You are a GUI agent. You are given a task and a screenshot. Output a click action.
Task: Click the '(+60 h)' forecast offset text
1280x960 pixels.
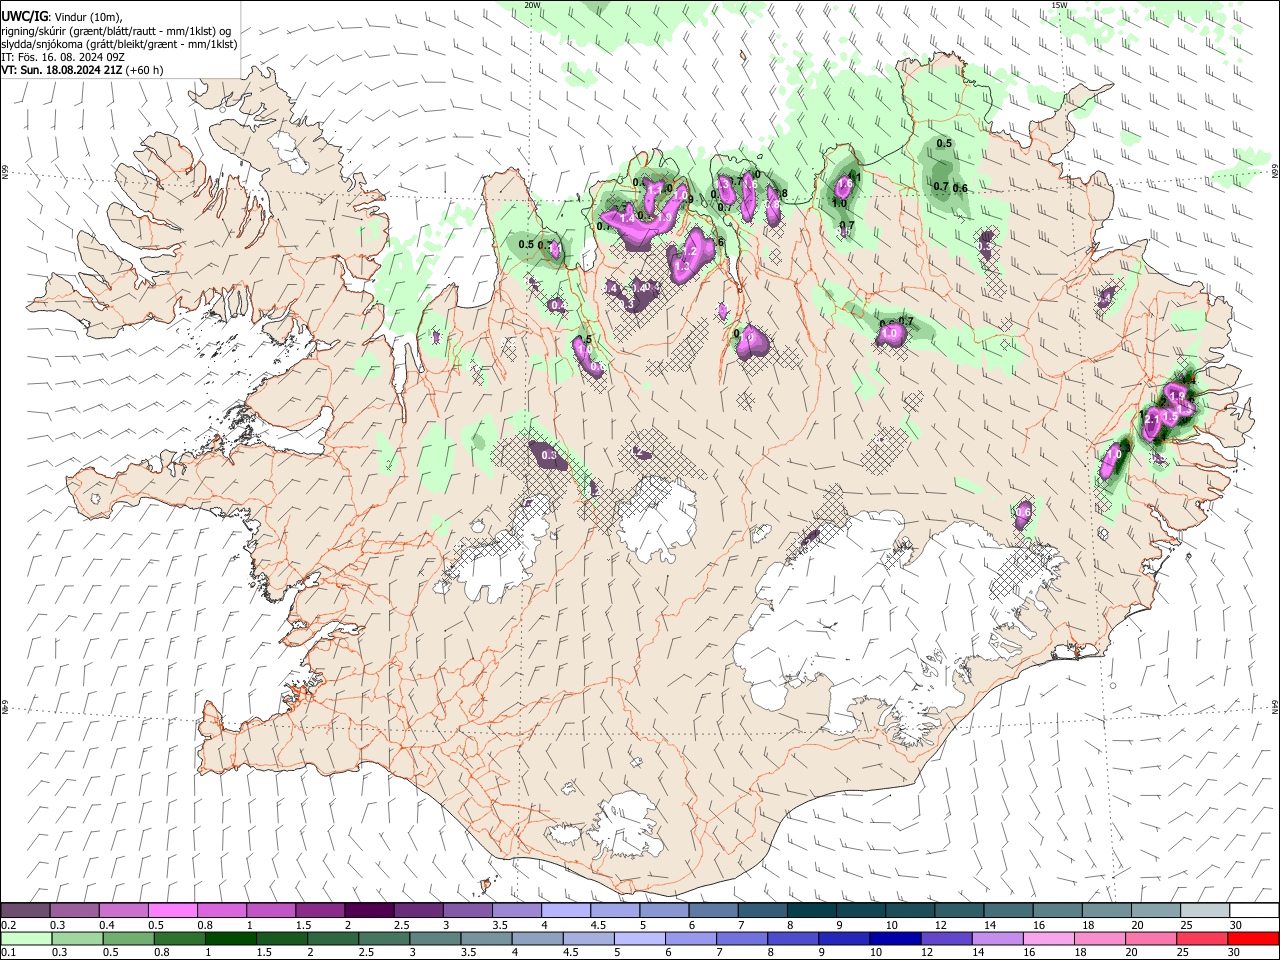[x=144, y=70]
